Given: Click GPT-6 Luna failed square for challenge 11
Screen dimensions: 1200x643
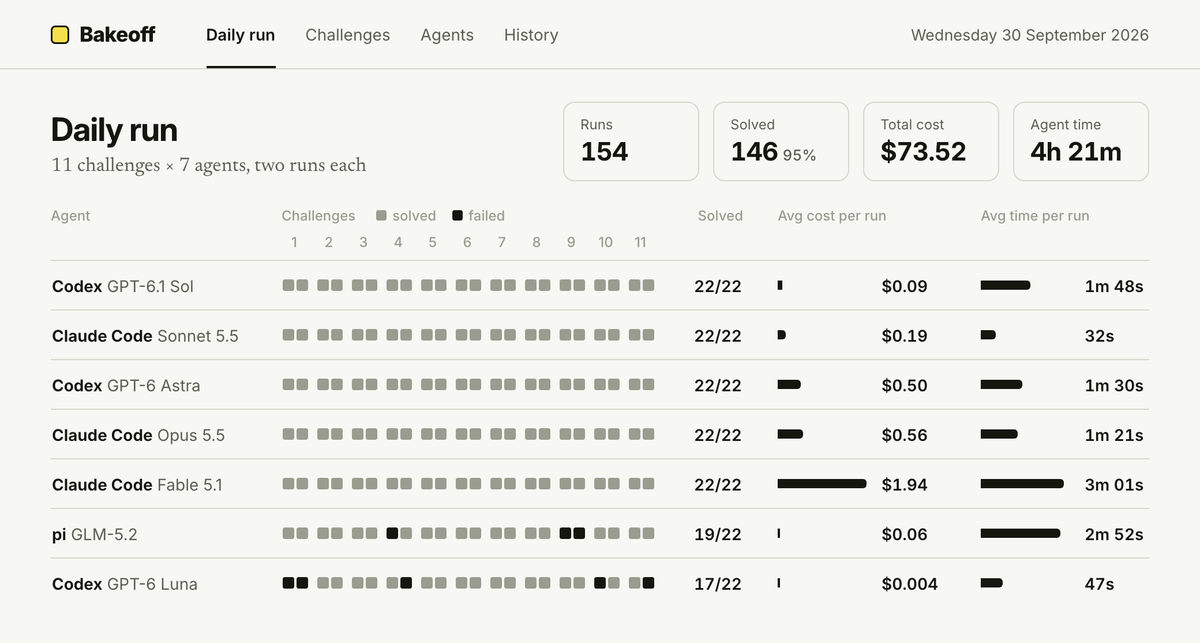Looking at the screenshot, I should click(x=648, y=583).
